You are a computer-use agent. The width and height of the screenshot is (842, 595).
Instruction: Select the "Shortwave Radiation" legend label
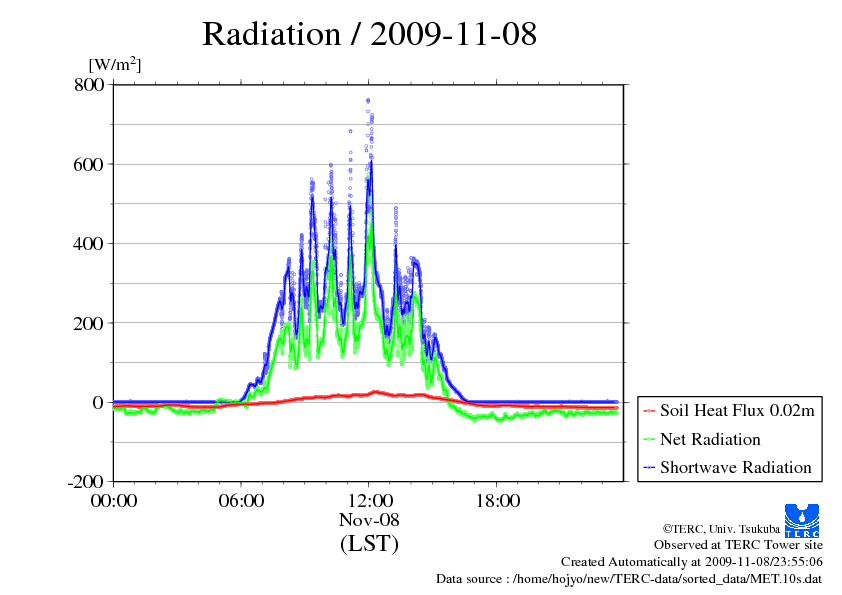736,467
